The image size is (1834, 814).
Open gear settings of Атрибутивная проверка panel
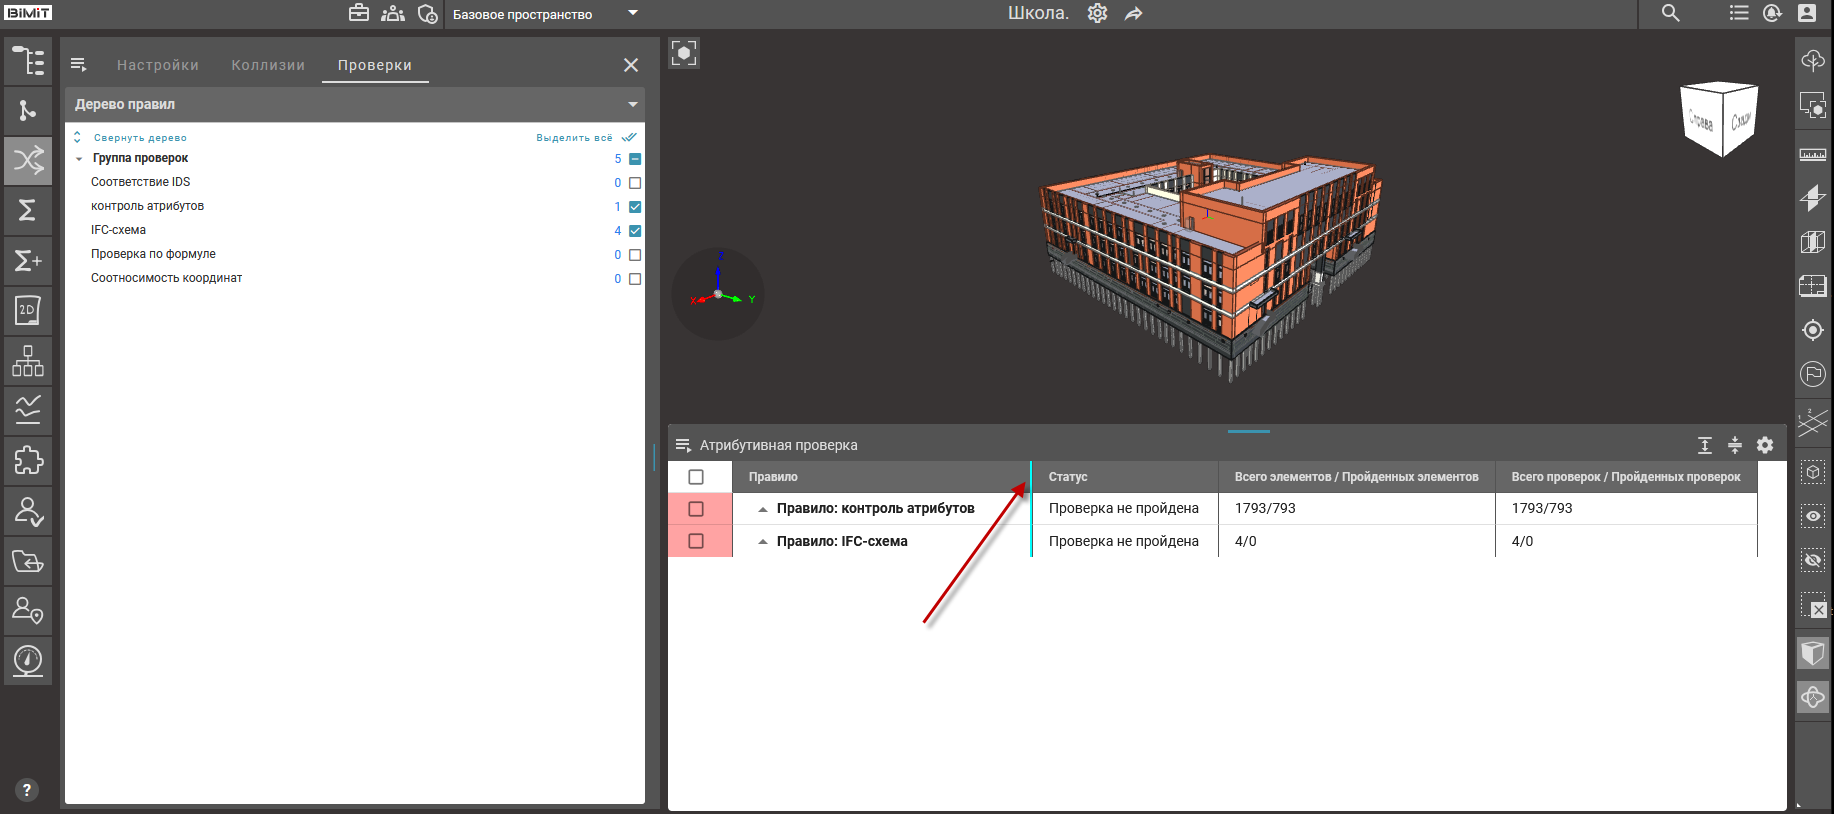[x=1765, y=445]
